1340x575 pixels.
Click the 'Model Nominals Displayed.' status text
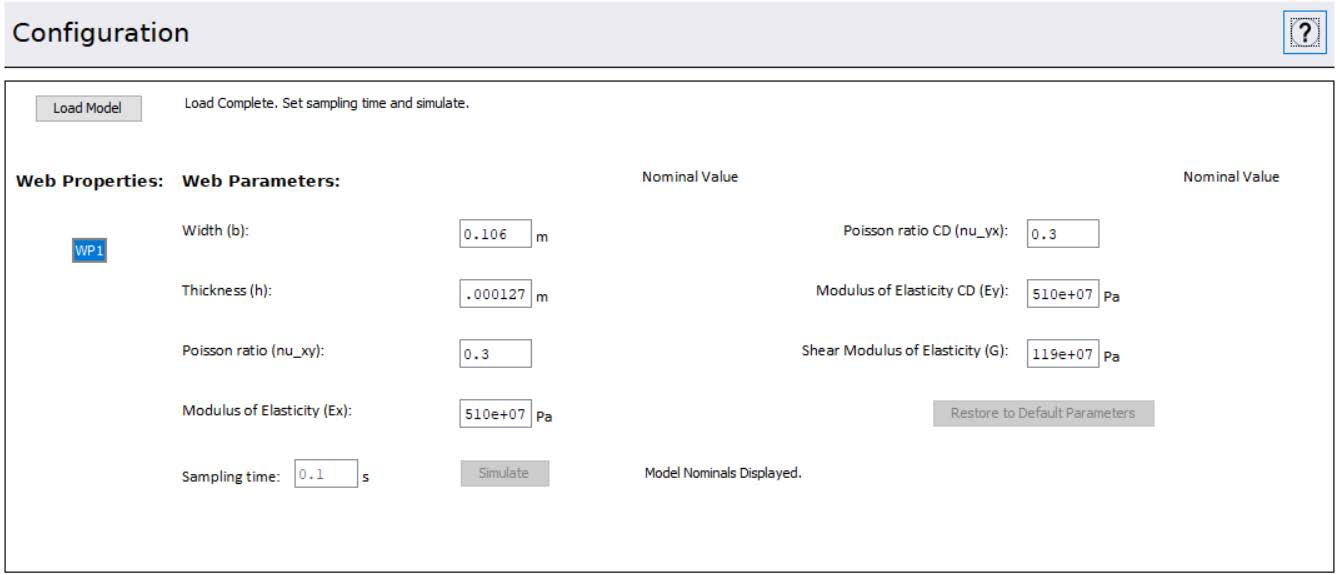coord(722,473)
